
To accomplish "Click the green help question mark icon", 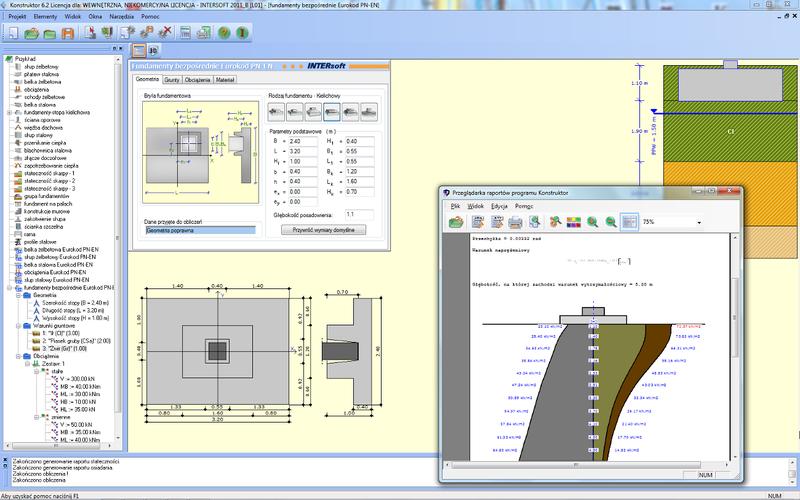I will pos(225,32).
